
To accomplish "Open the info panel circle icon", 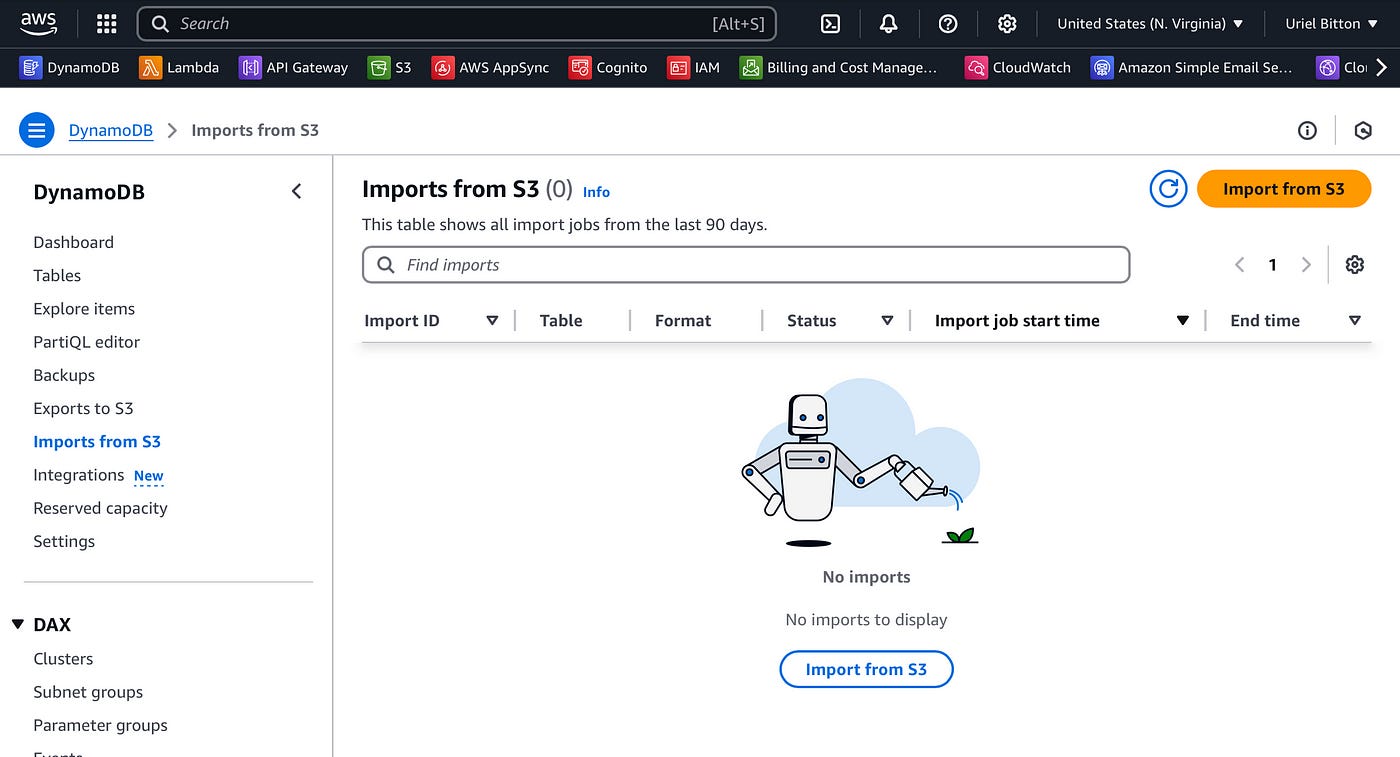I will point(1307,130).
